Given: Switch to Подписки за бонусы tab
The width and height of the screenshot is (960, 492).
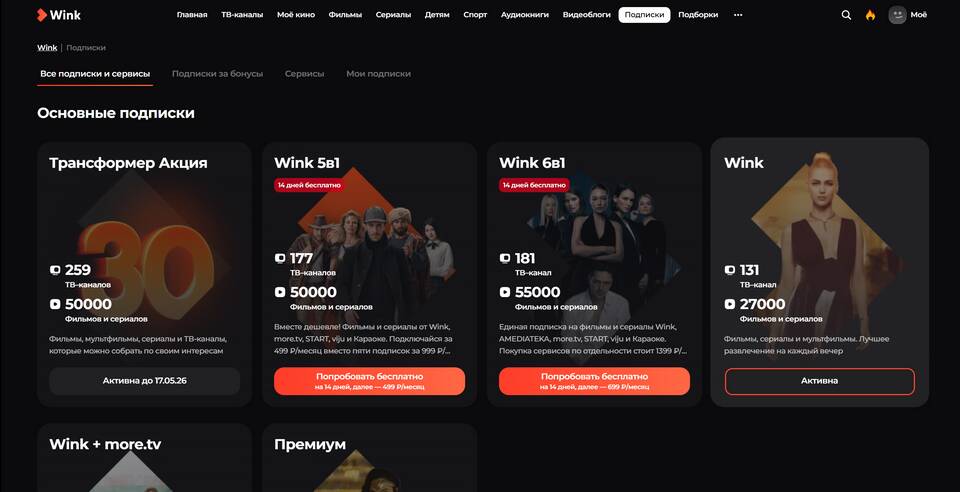Looking at the screenshot, I should (x=217, y=73).
